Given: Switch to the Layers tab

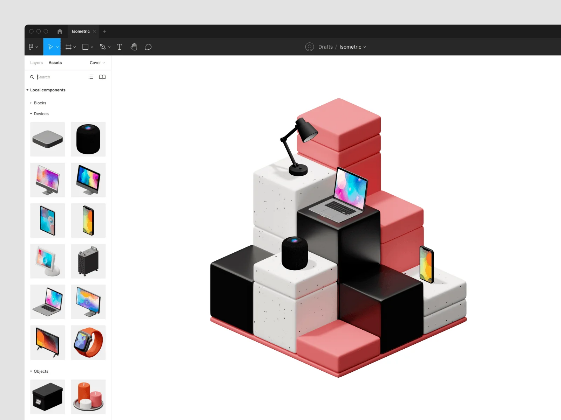Looking at the screenshot, I should tap(36, 63).
